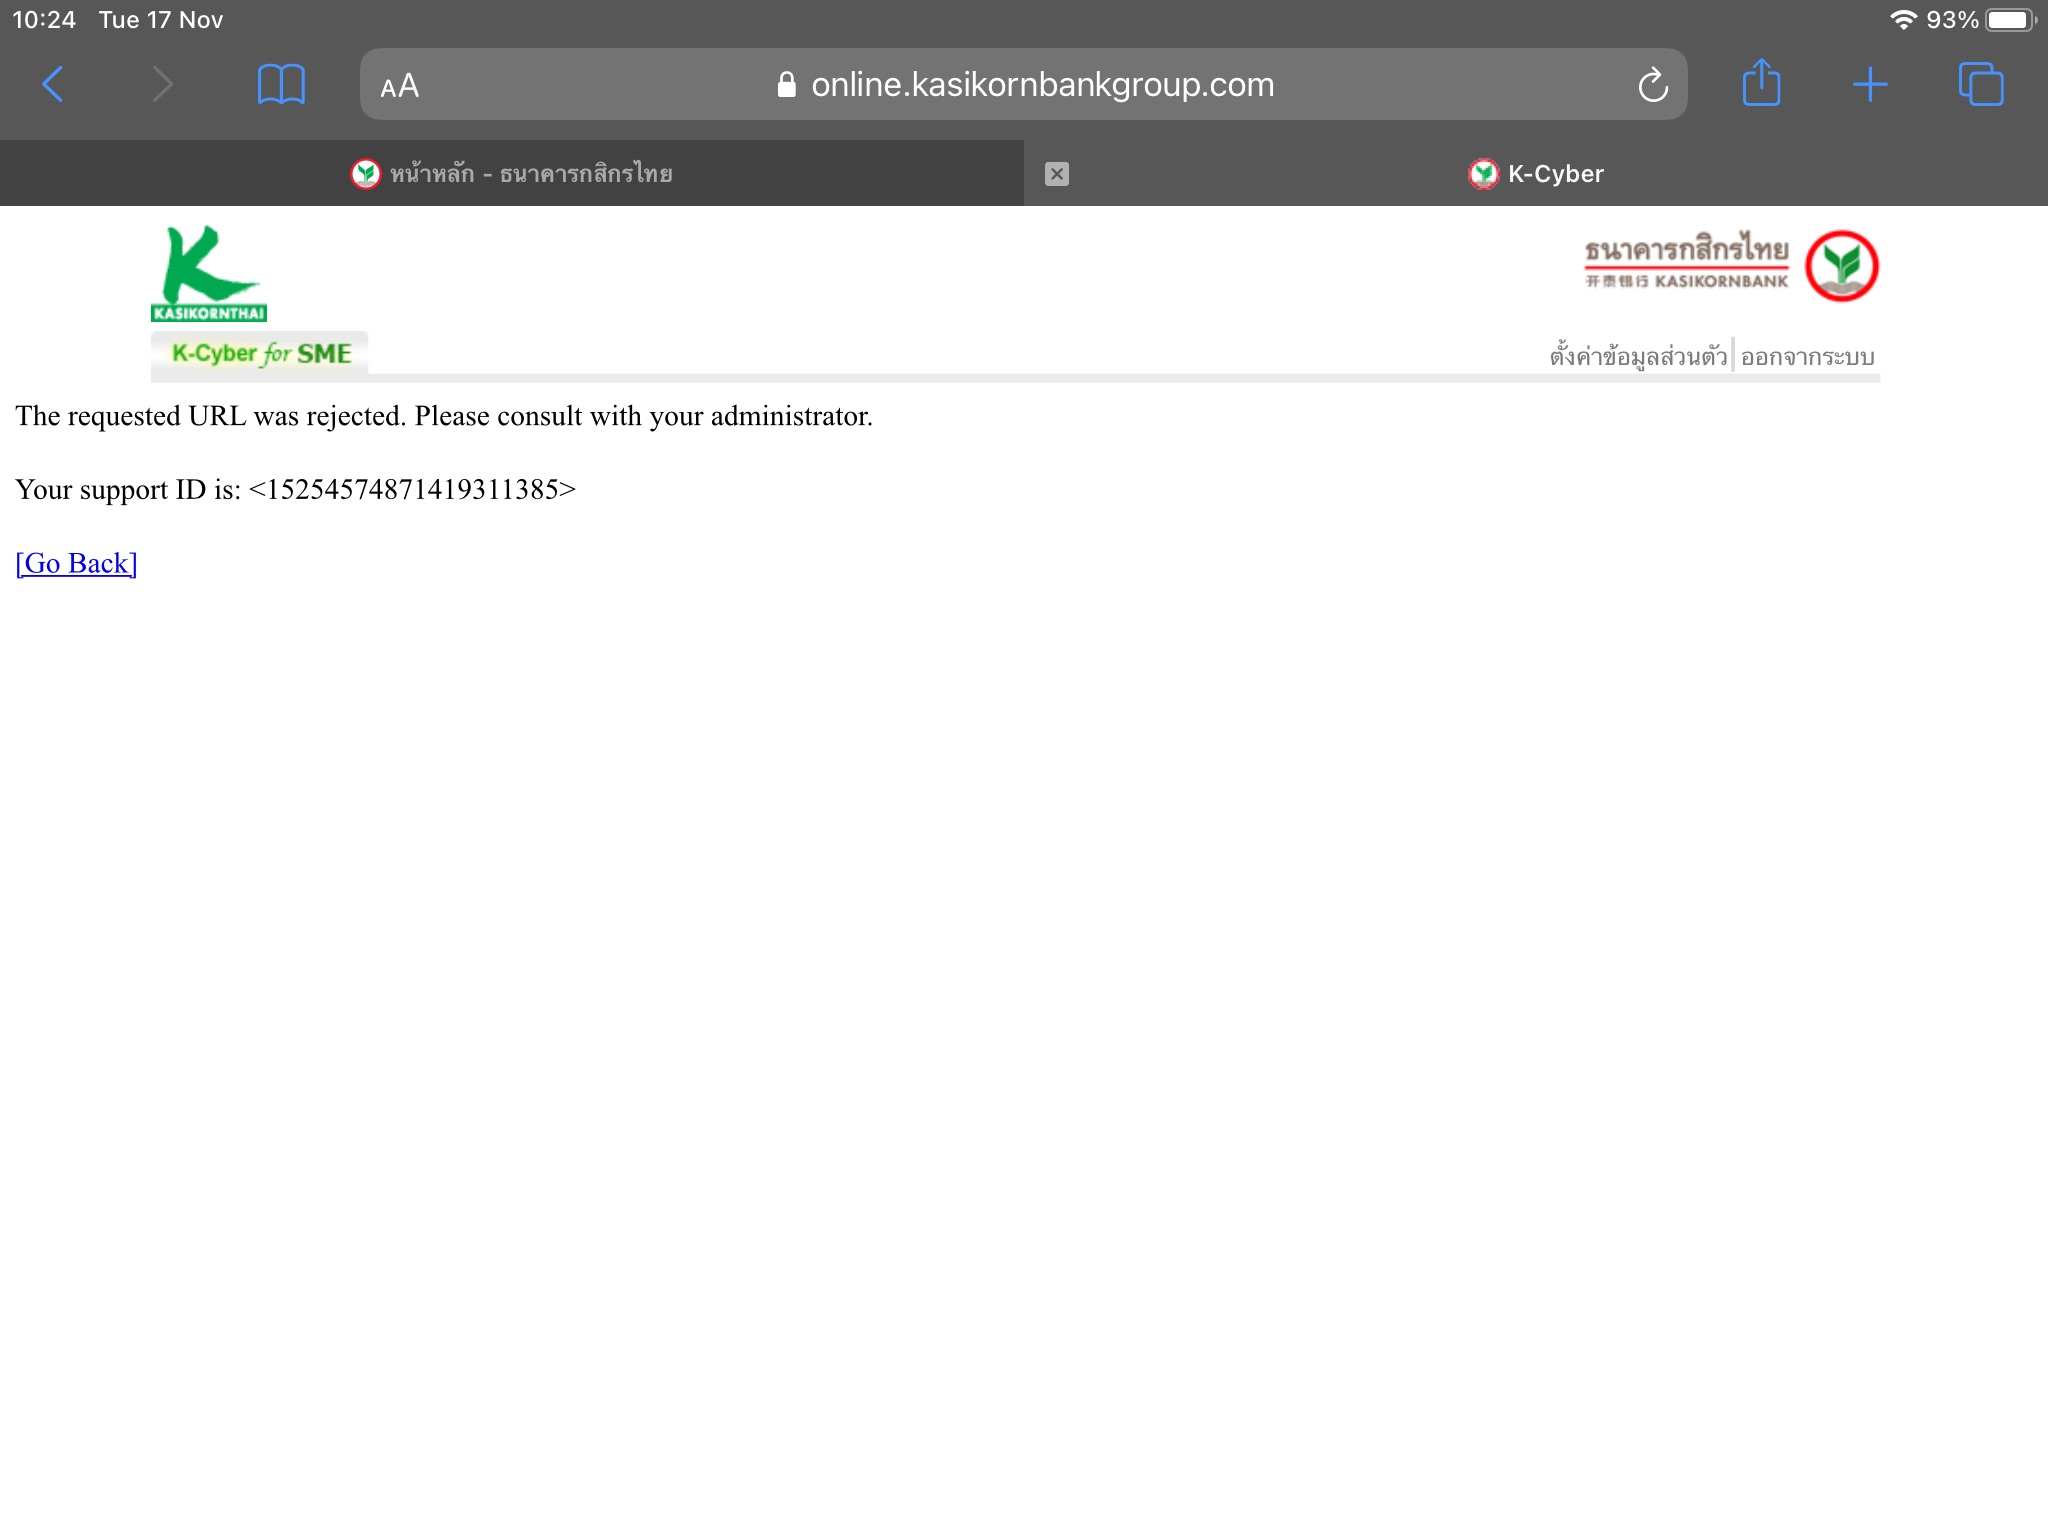This screenshot has height=1536, width=2048.
Task: Open the share sheet icon
Action: click(x=1761, y=83)
